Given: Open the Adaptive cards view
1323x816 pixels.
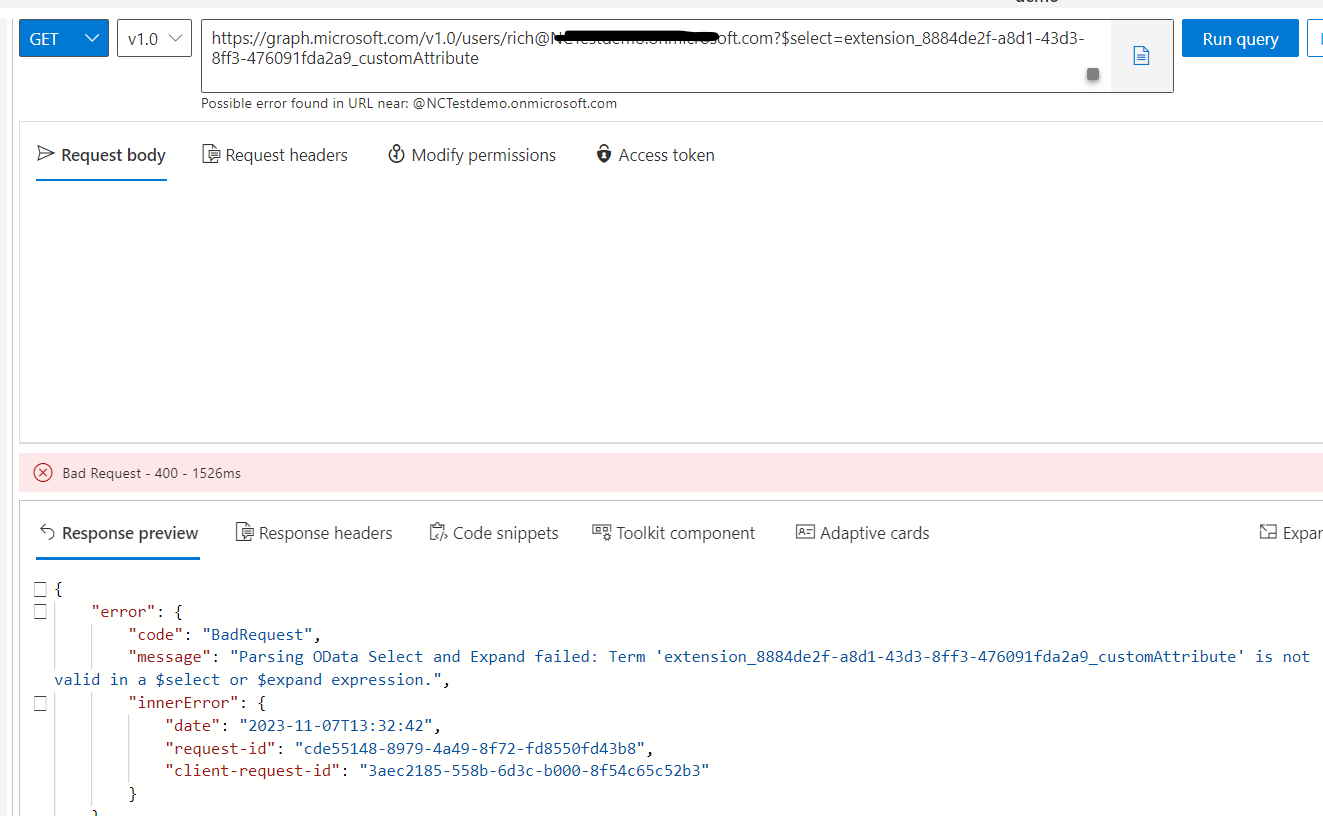Looking at the screenshot, I should [862, 533].
